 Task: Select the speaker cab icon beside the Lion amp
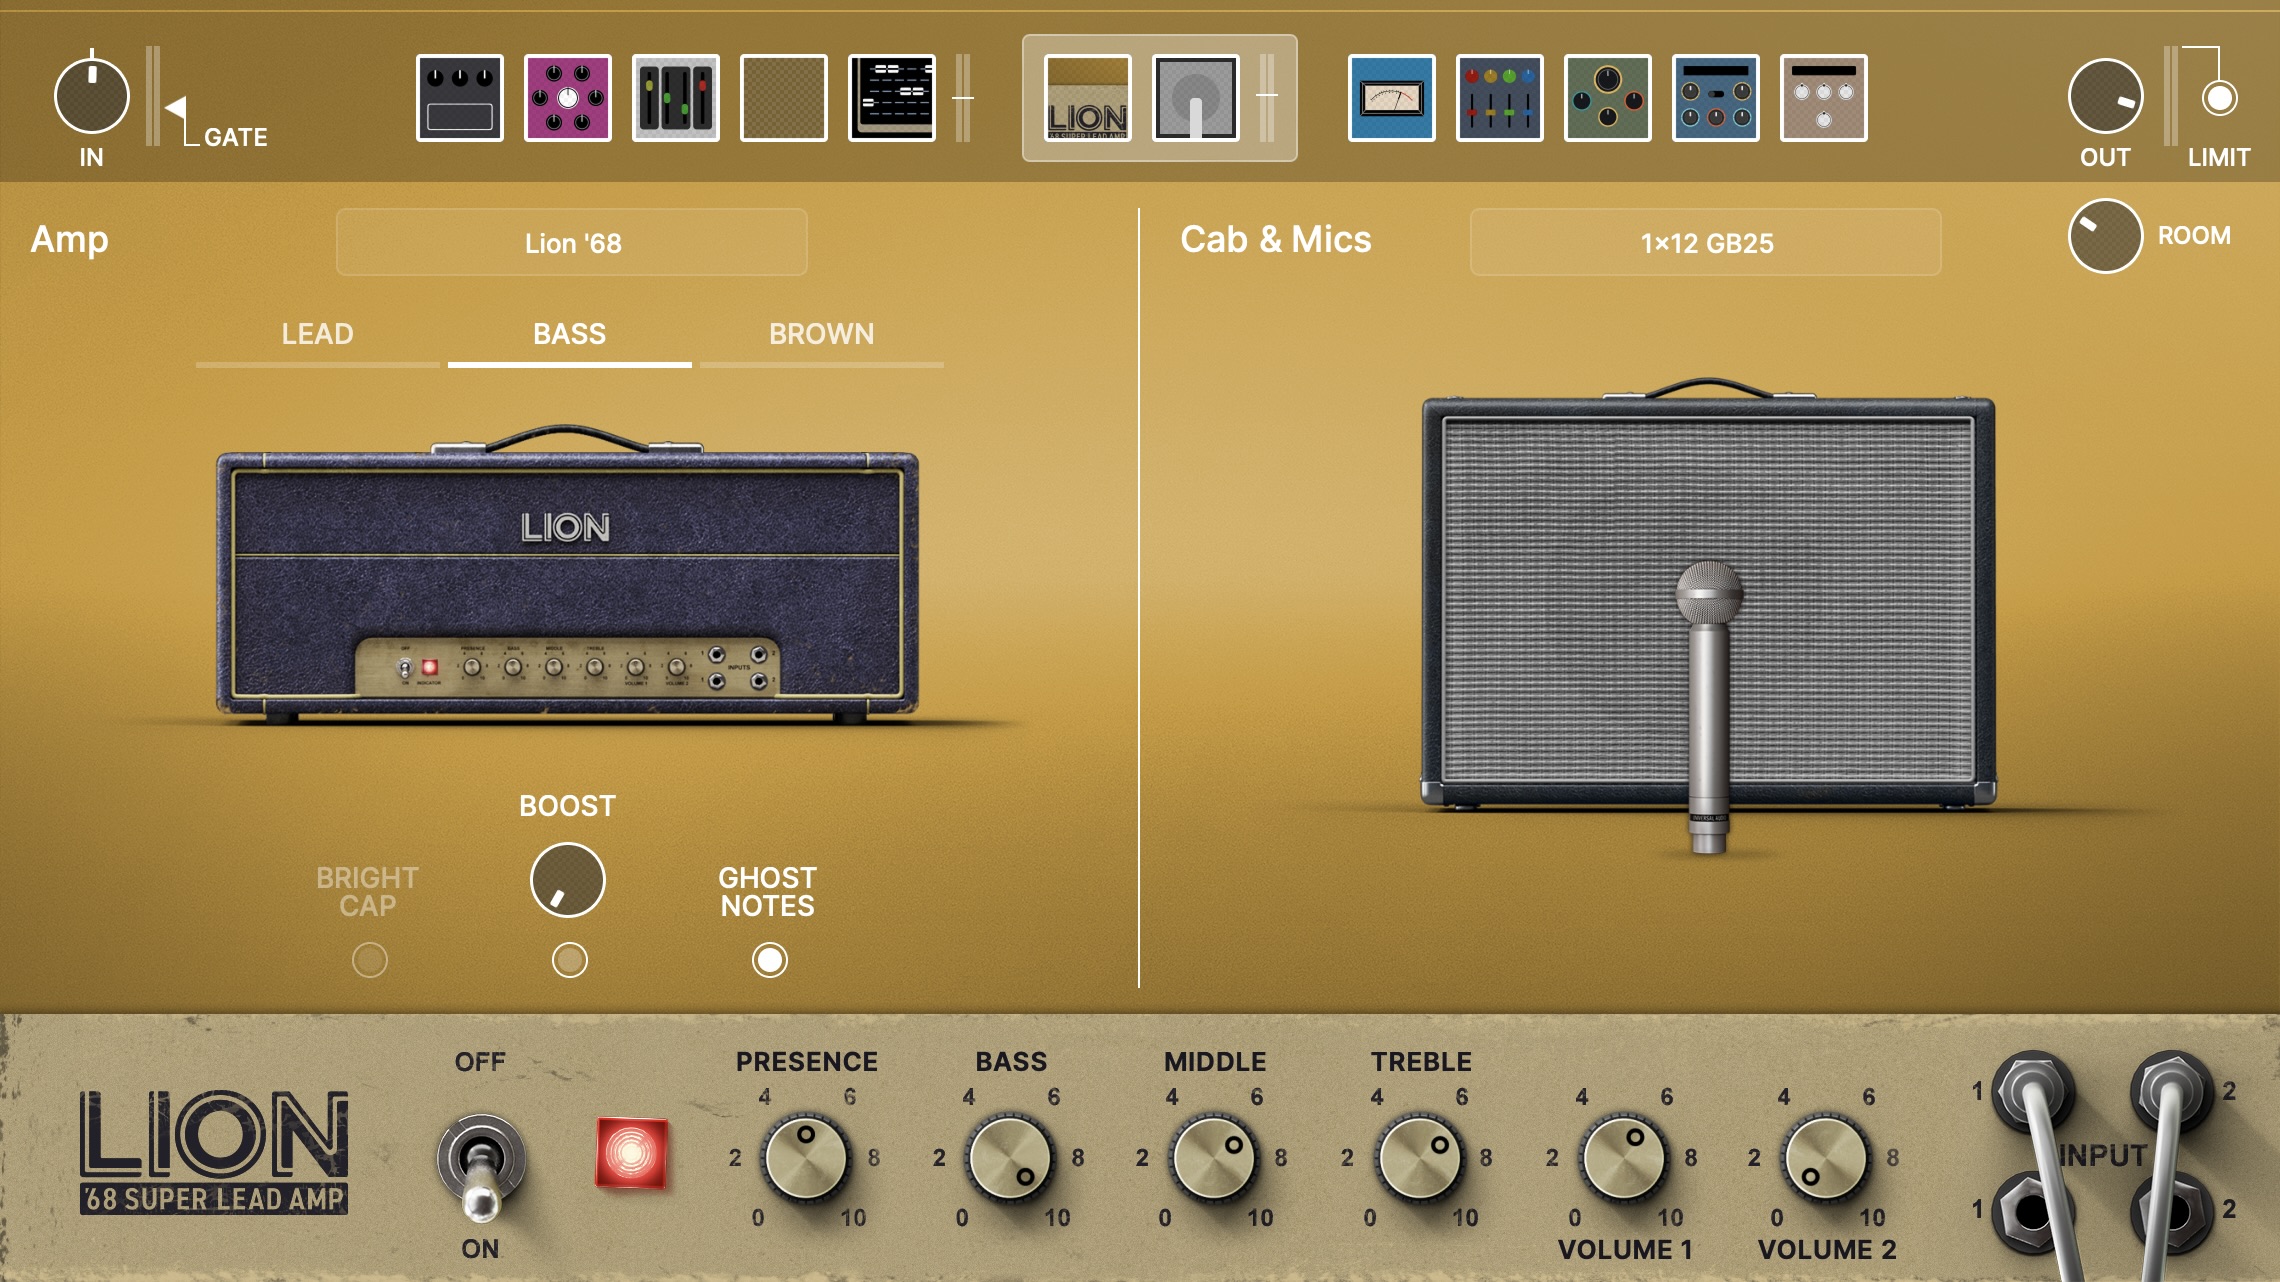coord(1196,98)
